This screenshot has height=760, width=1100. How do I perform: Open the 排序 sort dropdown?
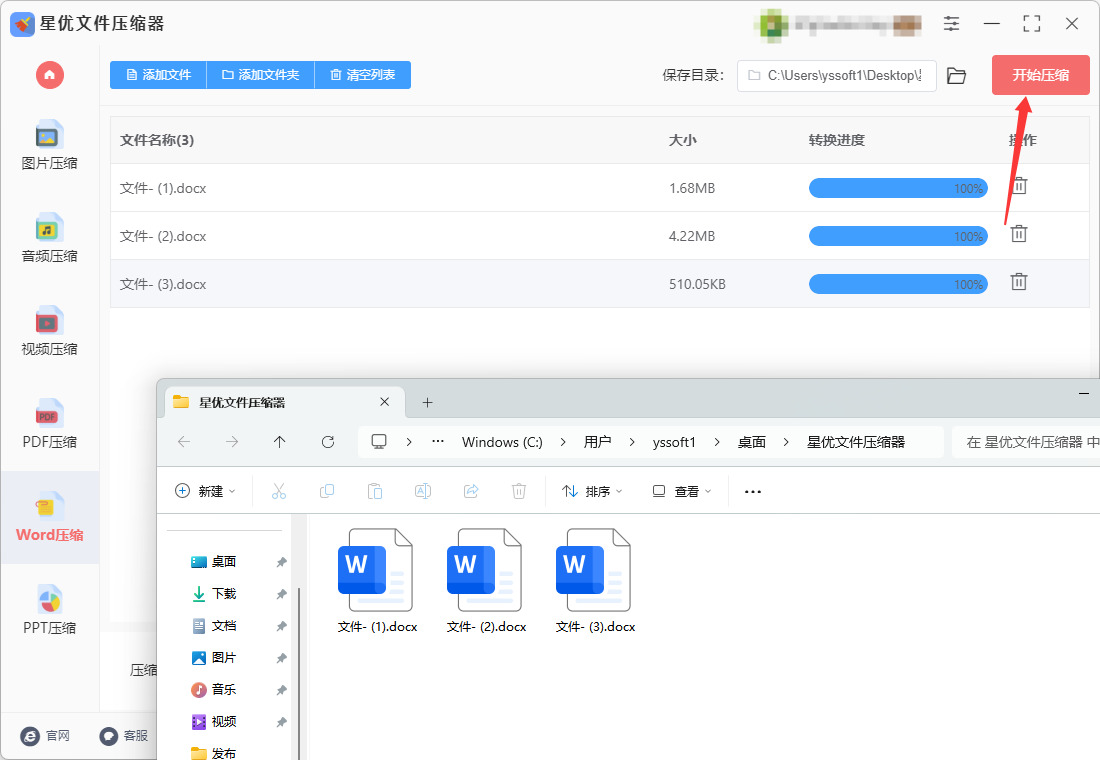click(592, 491)
